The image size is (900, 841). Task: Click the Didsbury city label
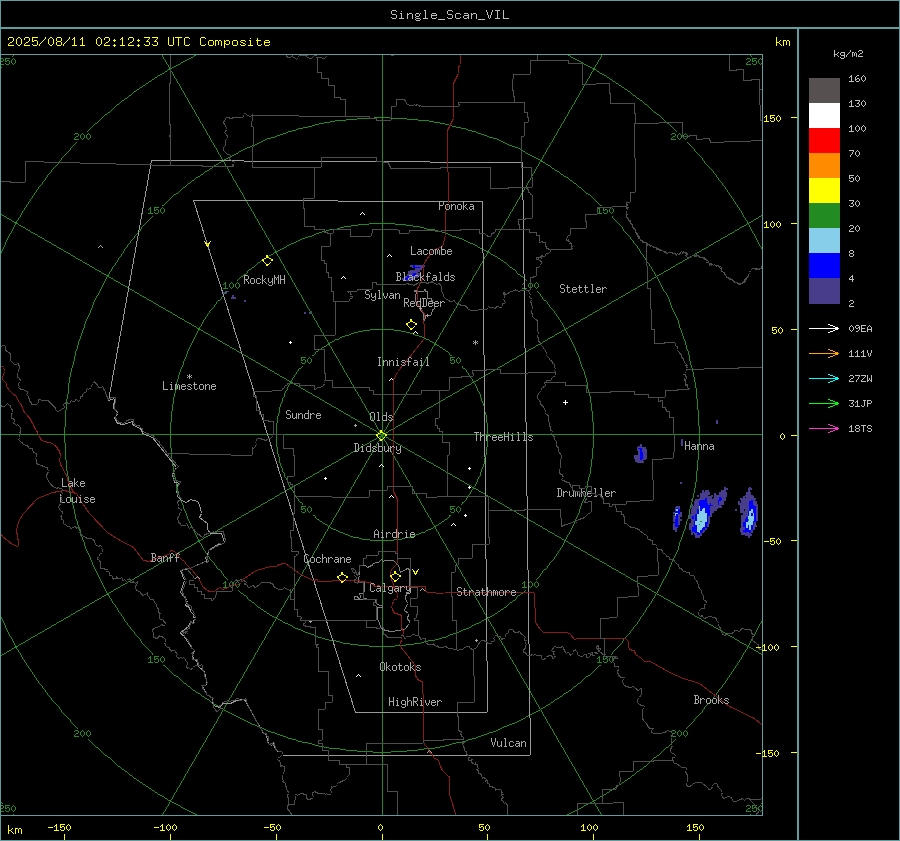click(377, 448)
